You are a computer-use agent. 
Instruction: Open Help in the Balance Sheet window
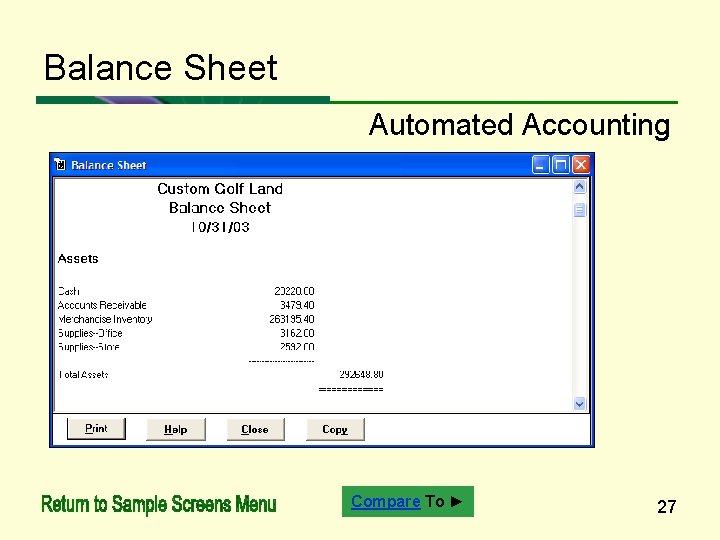point(175,429)
